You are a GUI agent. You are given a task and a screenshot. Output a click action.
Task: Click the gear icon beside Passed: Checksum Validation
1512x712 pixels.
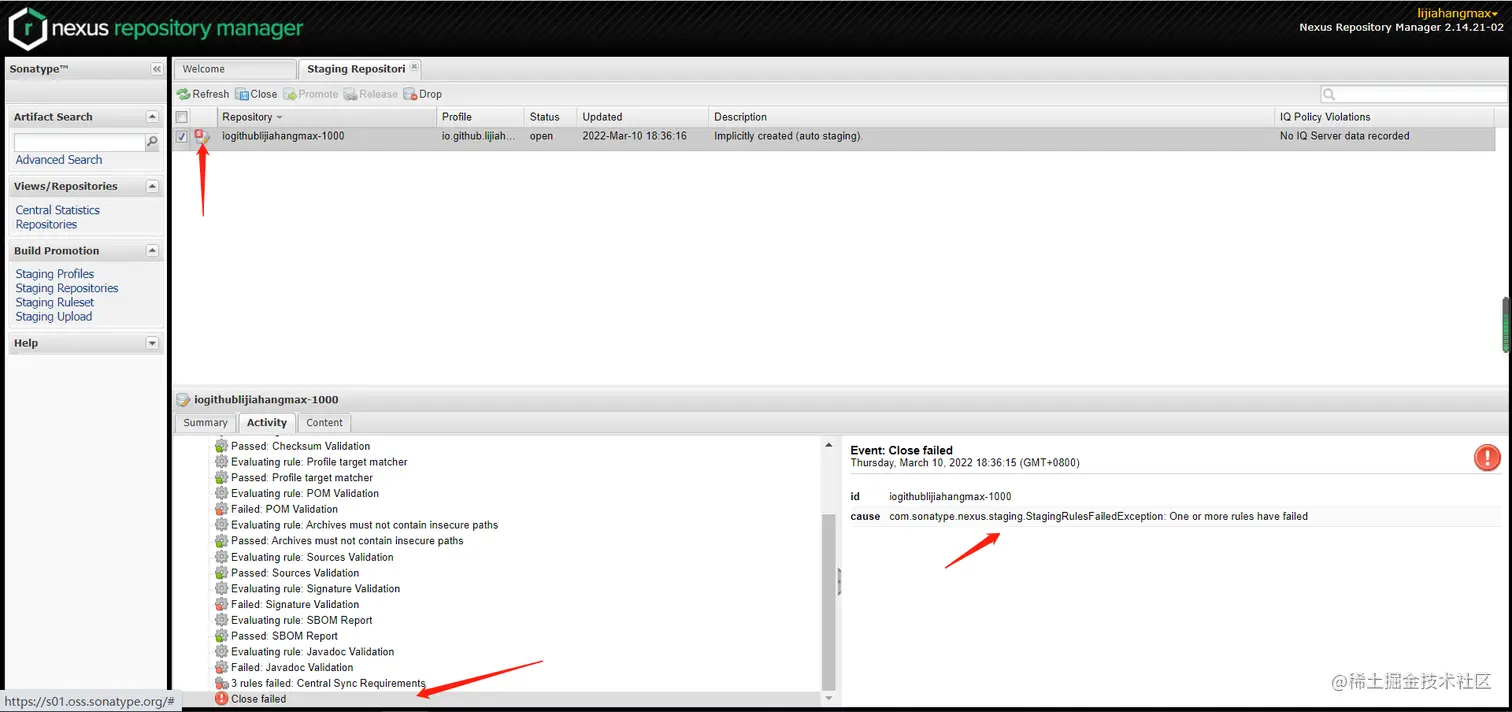point(222,446)
